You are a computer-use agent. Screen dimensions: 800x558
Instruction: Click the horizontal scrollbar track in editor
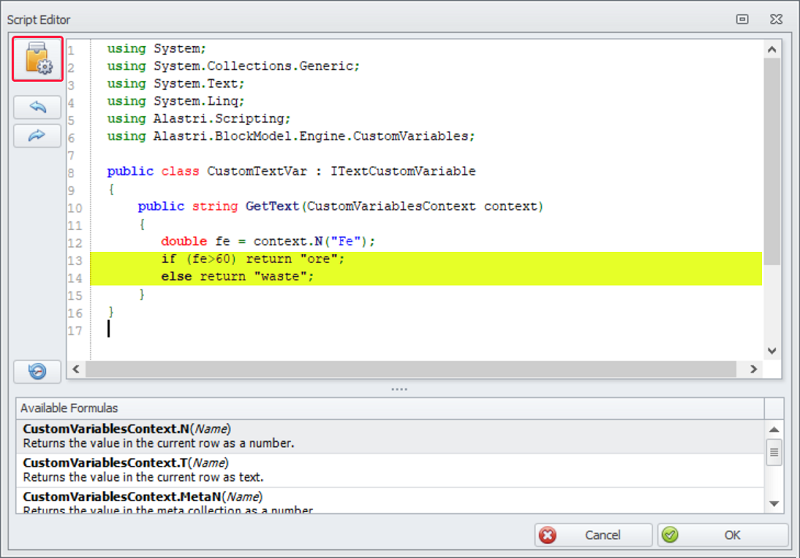(x=411, y=369)
